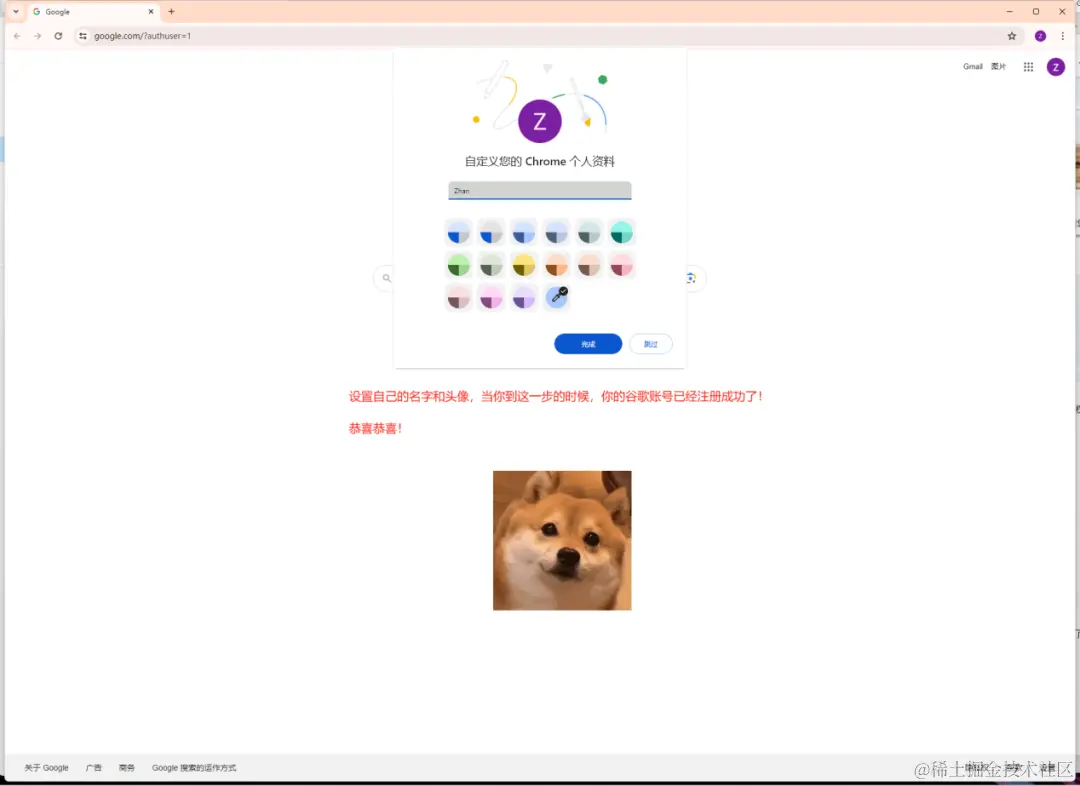Go forward using the forward arrow
Viewport: 1080px width, 786px height.
37,36
